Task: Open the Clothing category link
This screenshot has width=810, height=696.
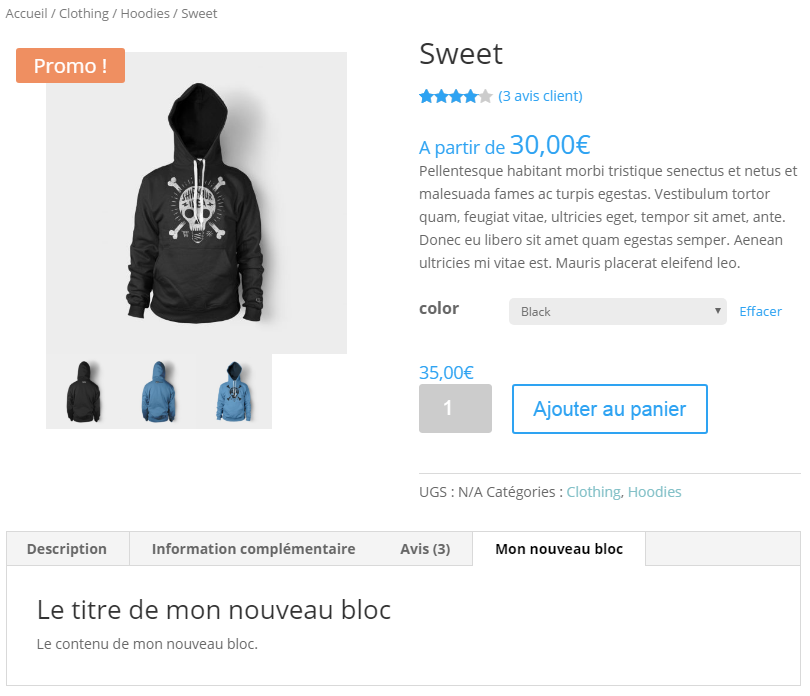Action: (84, 14)
